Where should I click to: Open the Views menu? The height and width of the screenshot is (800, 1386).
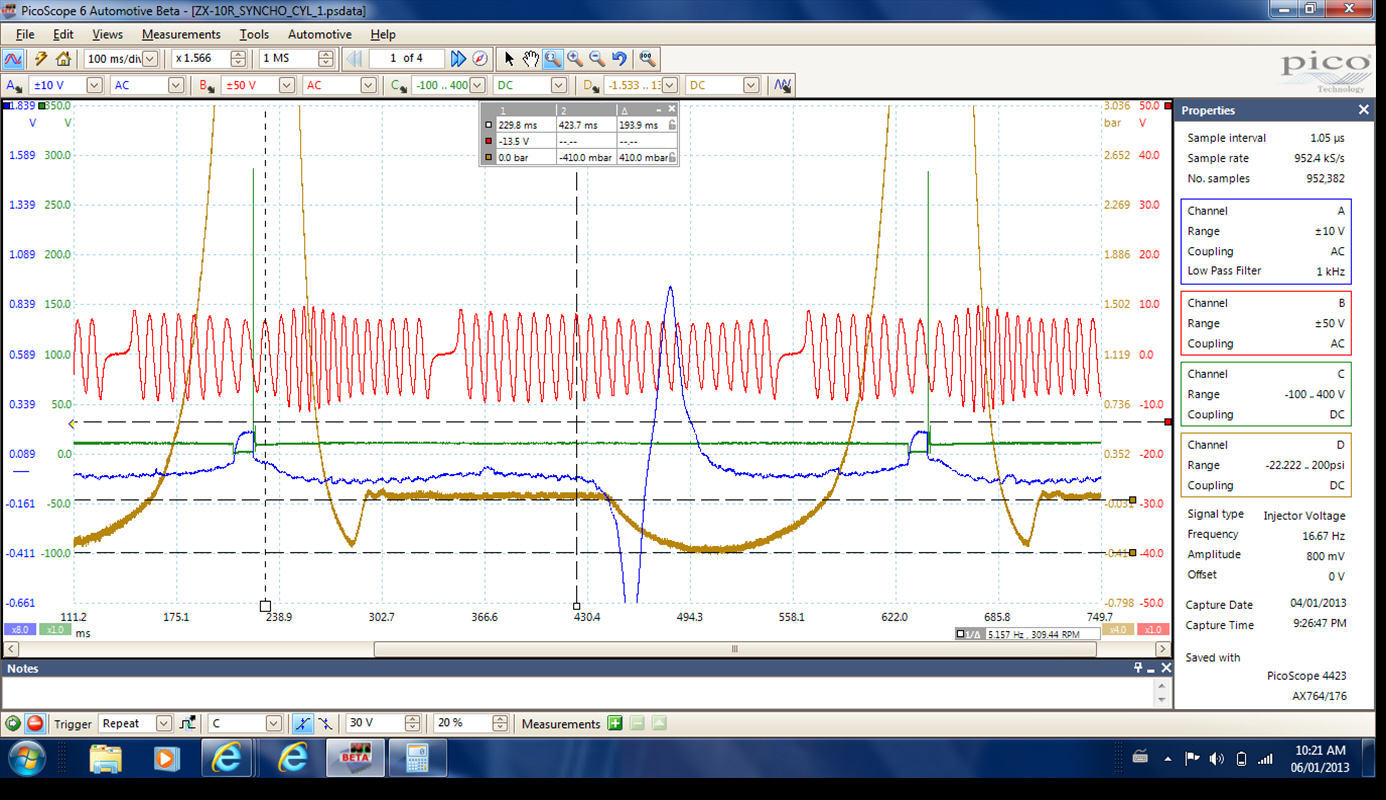coord(107,34)
